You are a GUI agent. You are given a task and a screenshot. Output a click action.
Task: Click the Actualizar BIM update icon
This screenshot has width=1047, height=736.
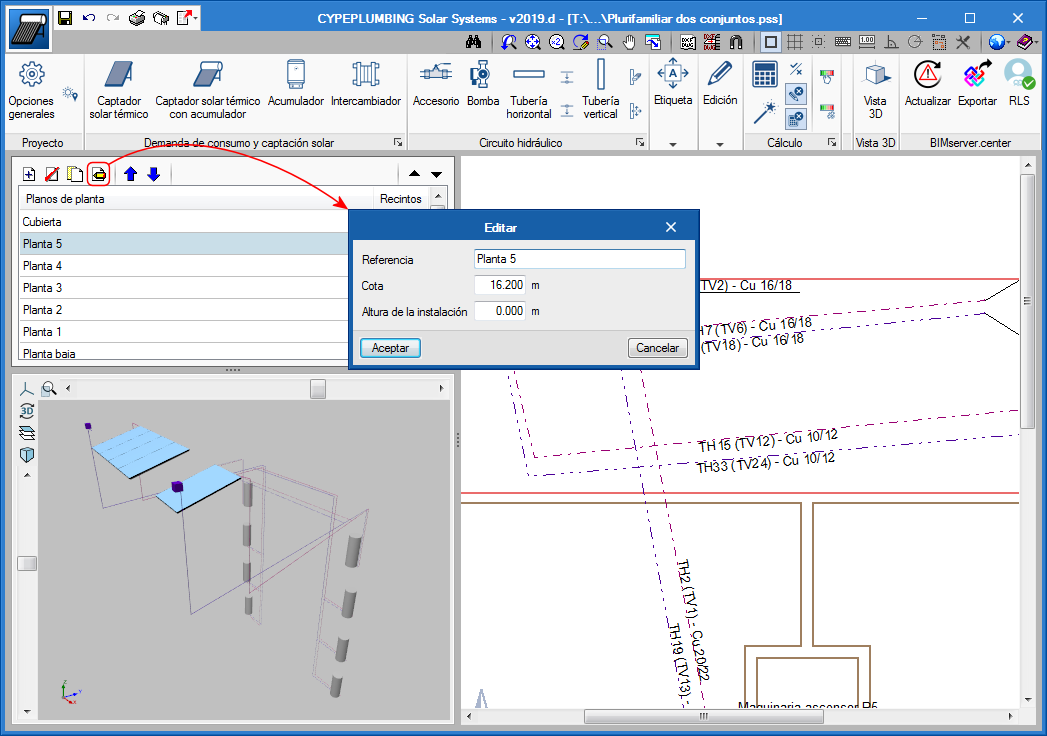[927, 83]
